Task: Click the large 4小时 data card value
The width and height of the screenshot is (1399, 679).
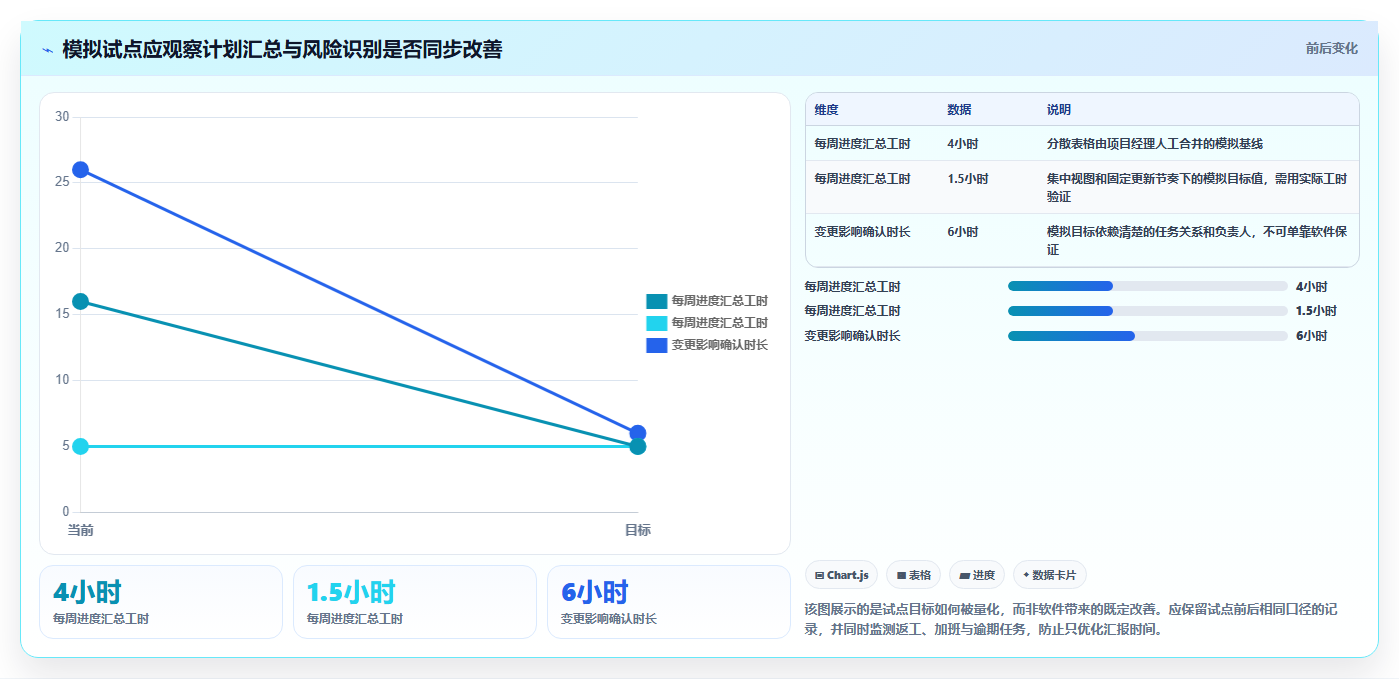Action: (88, 592)
